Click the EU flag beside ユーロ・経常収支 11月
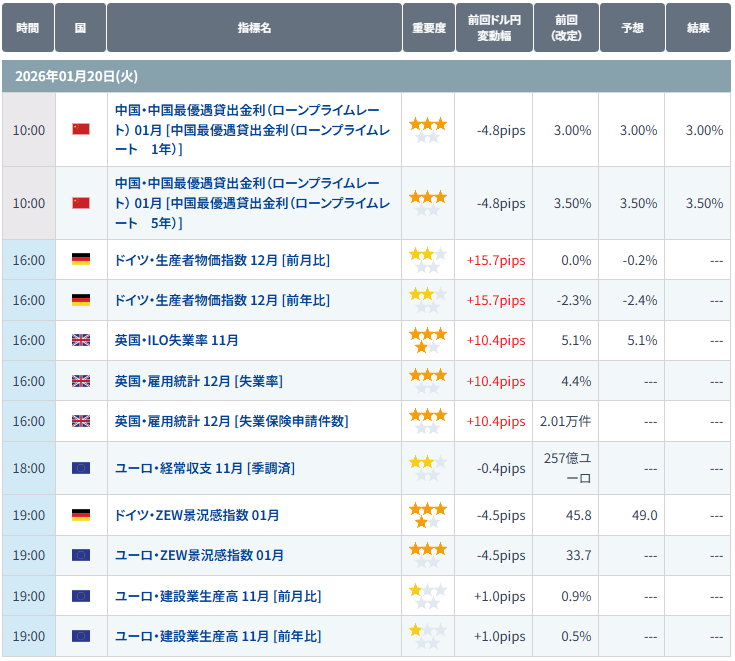 [81, 468]
